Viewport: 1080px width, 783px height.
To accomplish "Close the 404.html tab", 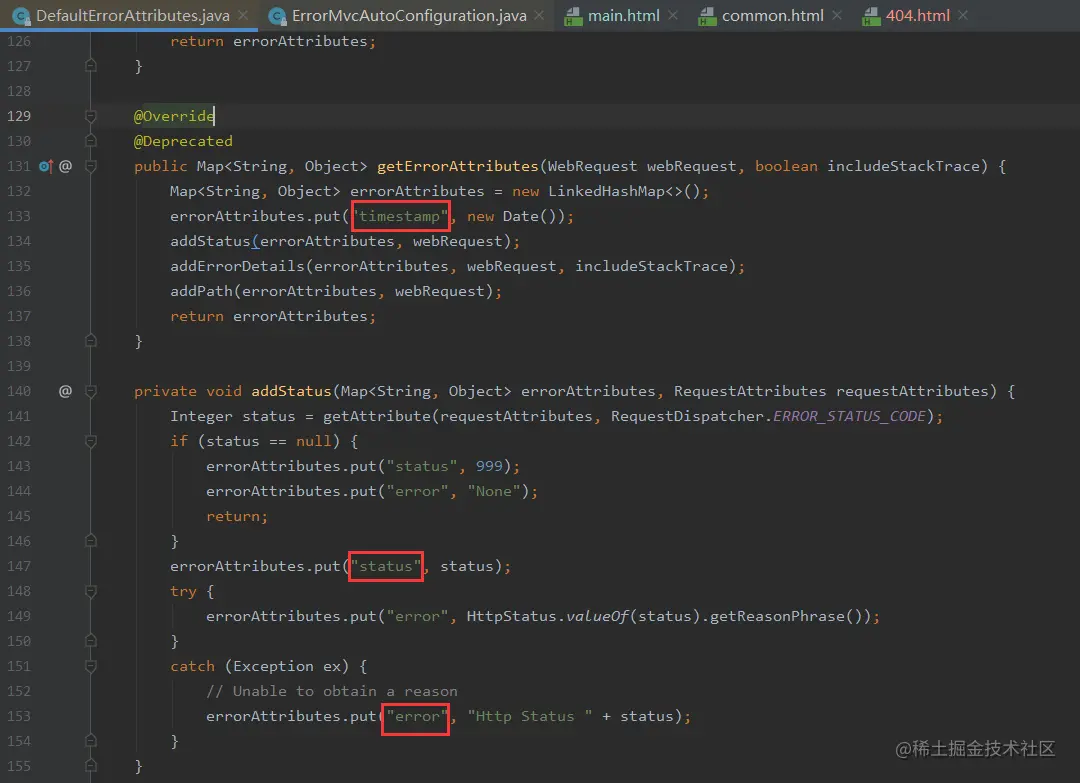I will point(963,15).
